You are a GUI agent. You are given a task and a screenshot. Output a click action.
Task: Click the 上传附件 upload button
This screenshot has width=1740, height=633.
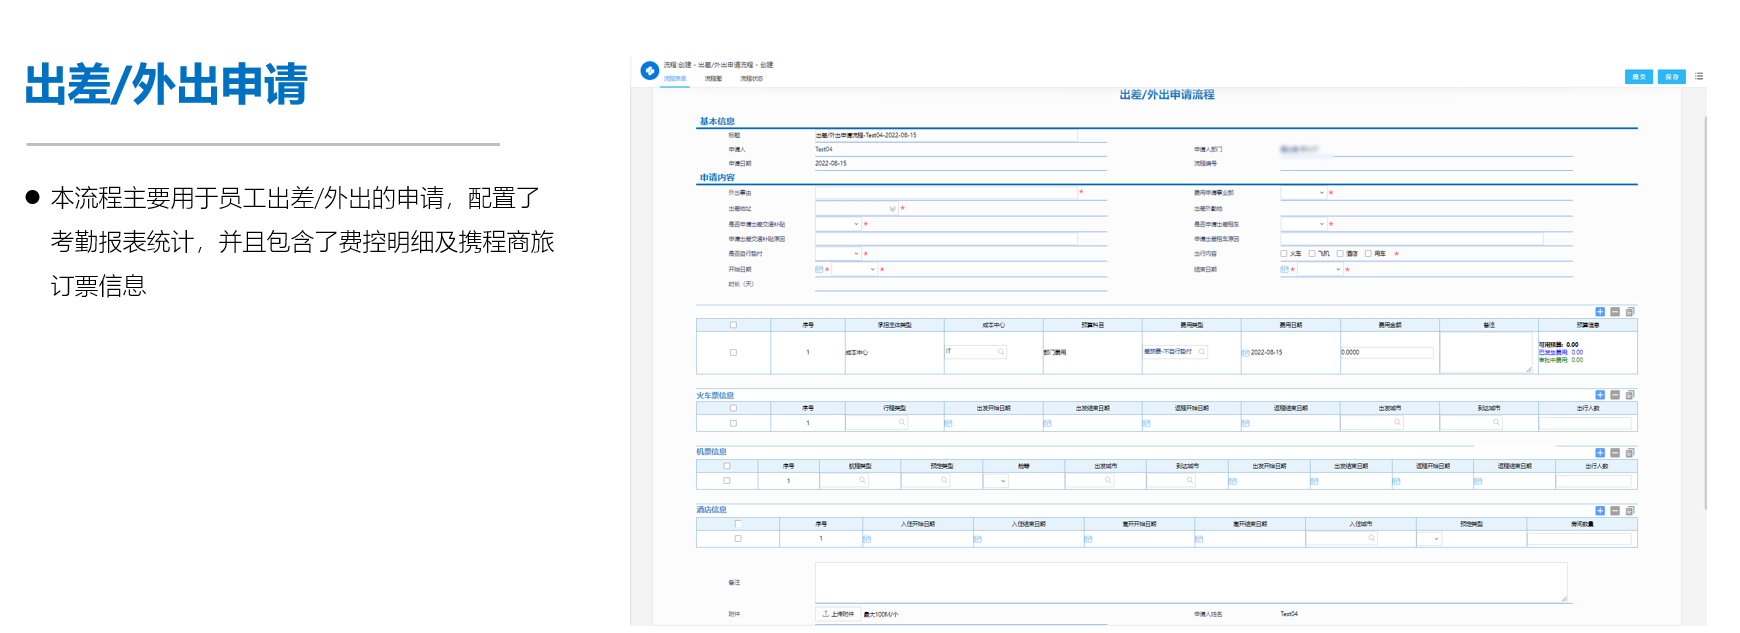click(x=838, y=614)
